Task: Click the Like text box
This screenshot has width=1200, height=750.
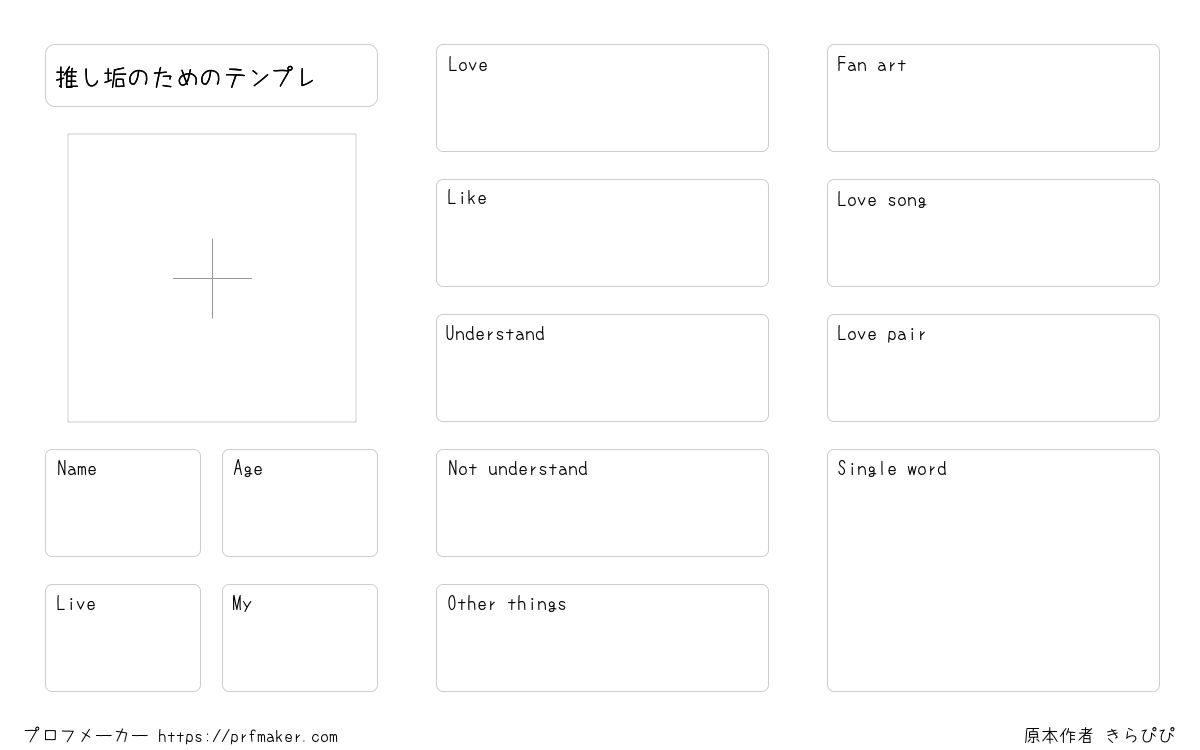Action: (x=602, y=233)
